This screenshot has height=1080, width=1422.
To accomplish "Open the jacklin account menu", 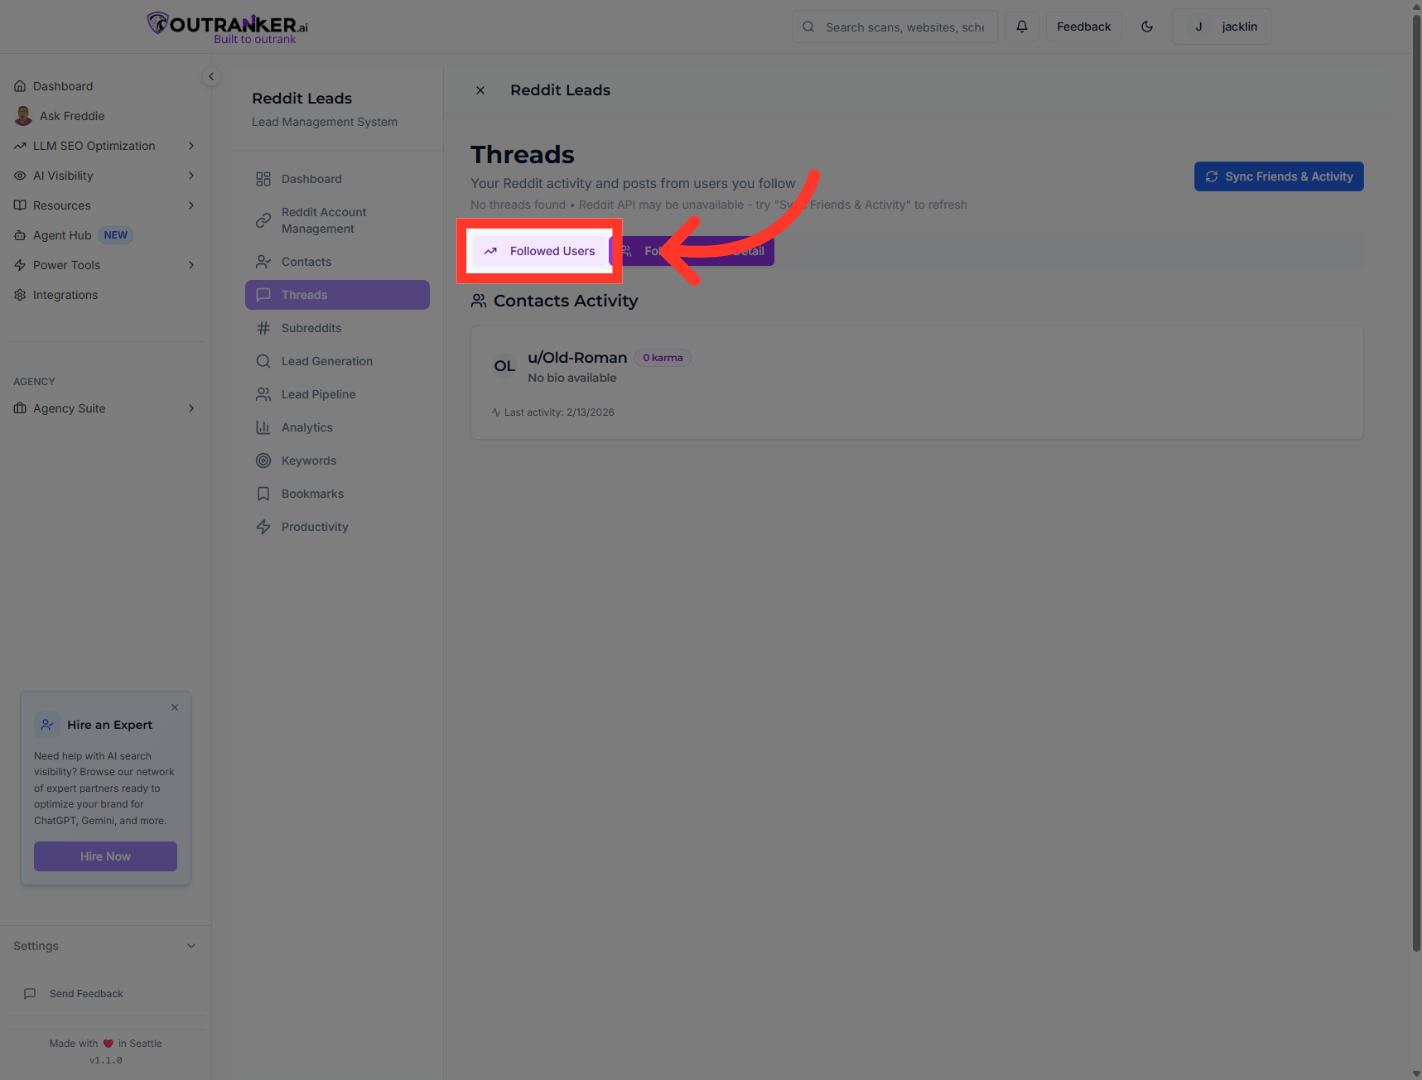I will coord(1222,27).
